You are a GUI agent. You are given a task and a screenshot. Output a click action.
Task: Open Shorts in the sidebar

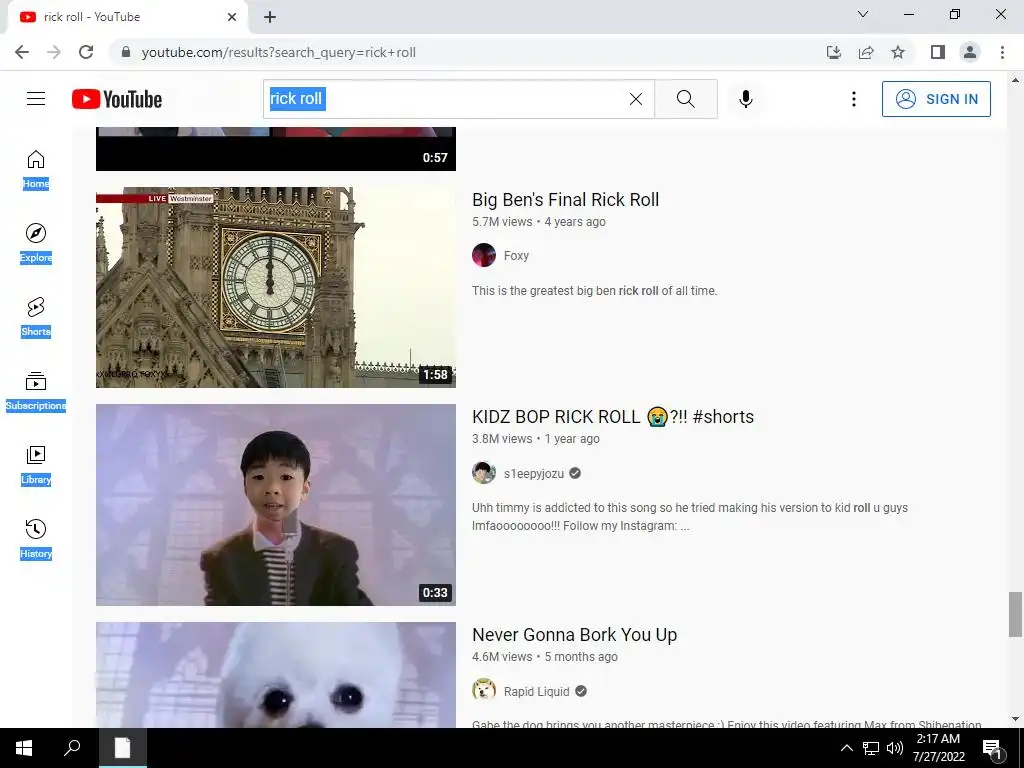[x=36, y=317]
